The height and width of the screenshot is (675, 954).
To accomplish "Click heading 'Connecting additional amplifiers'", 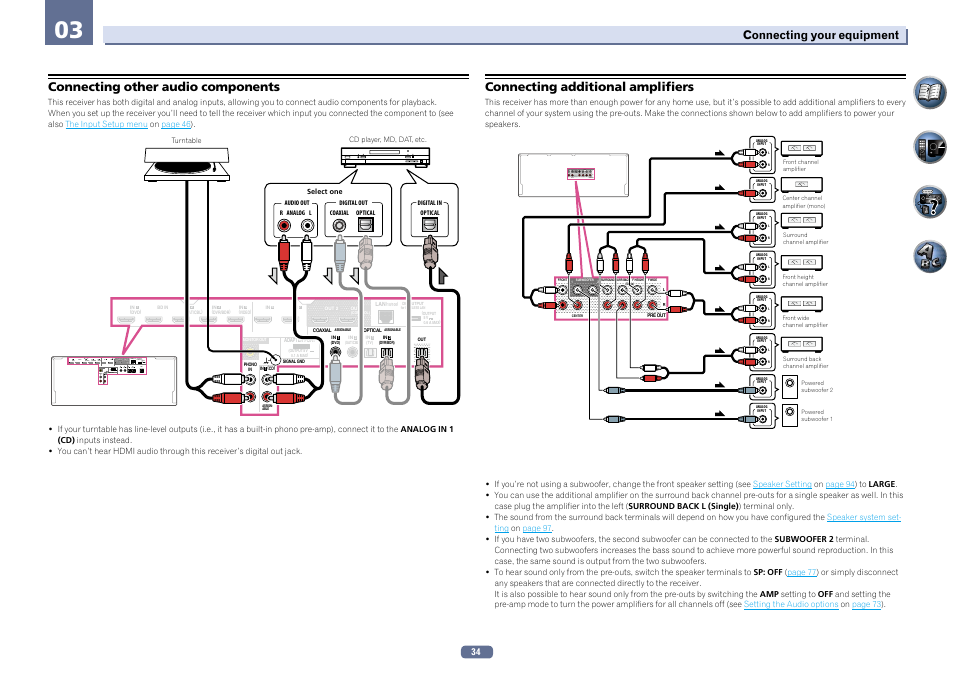I will click(x=589, y=87).
